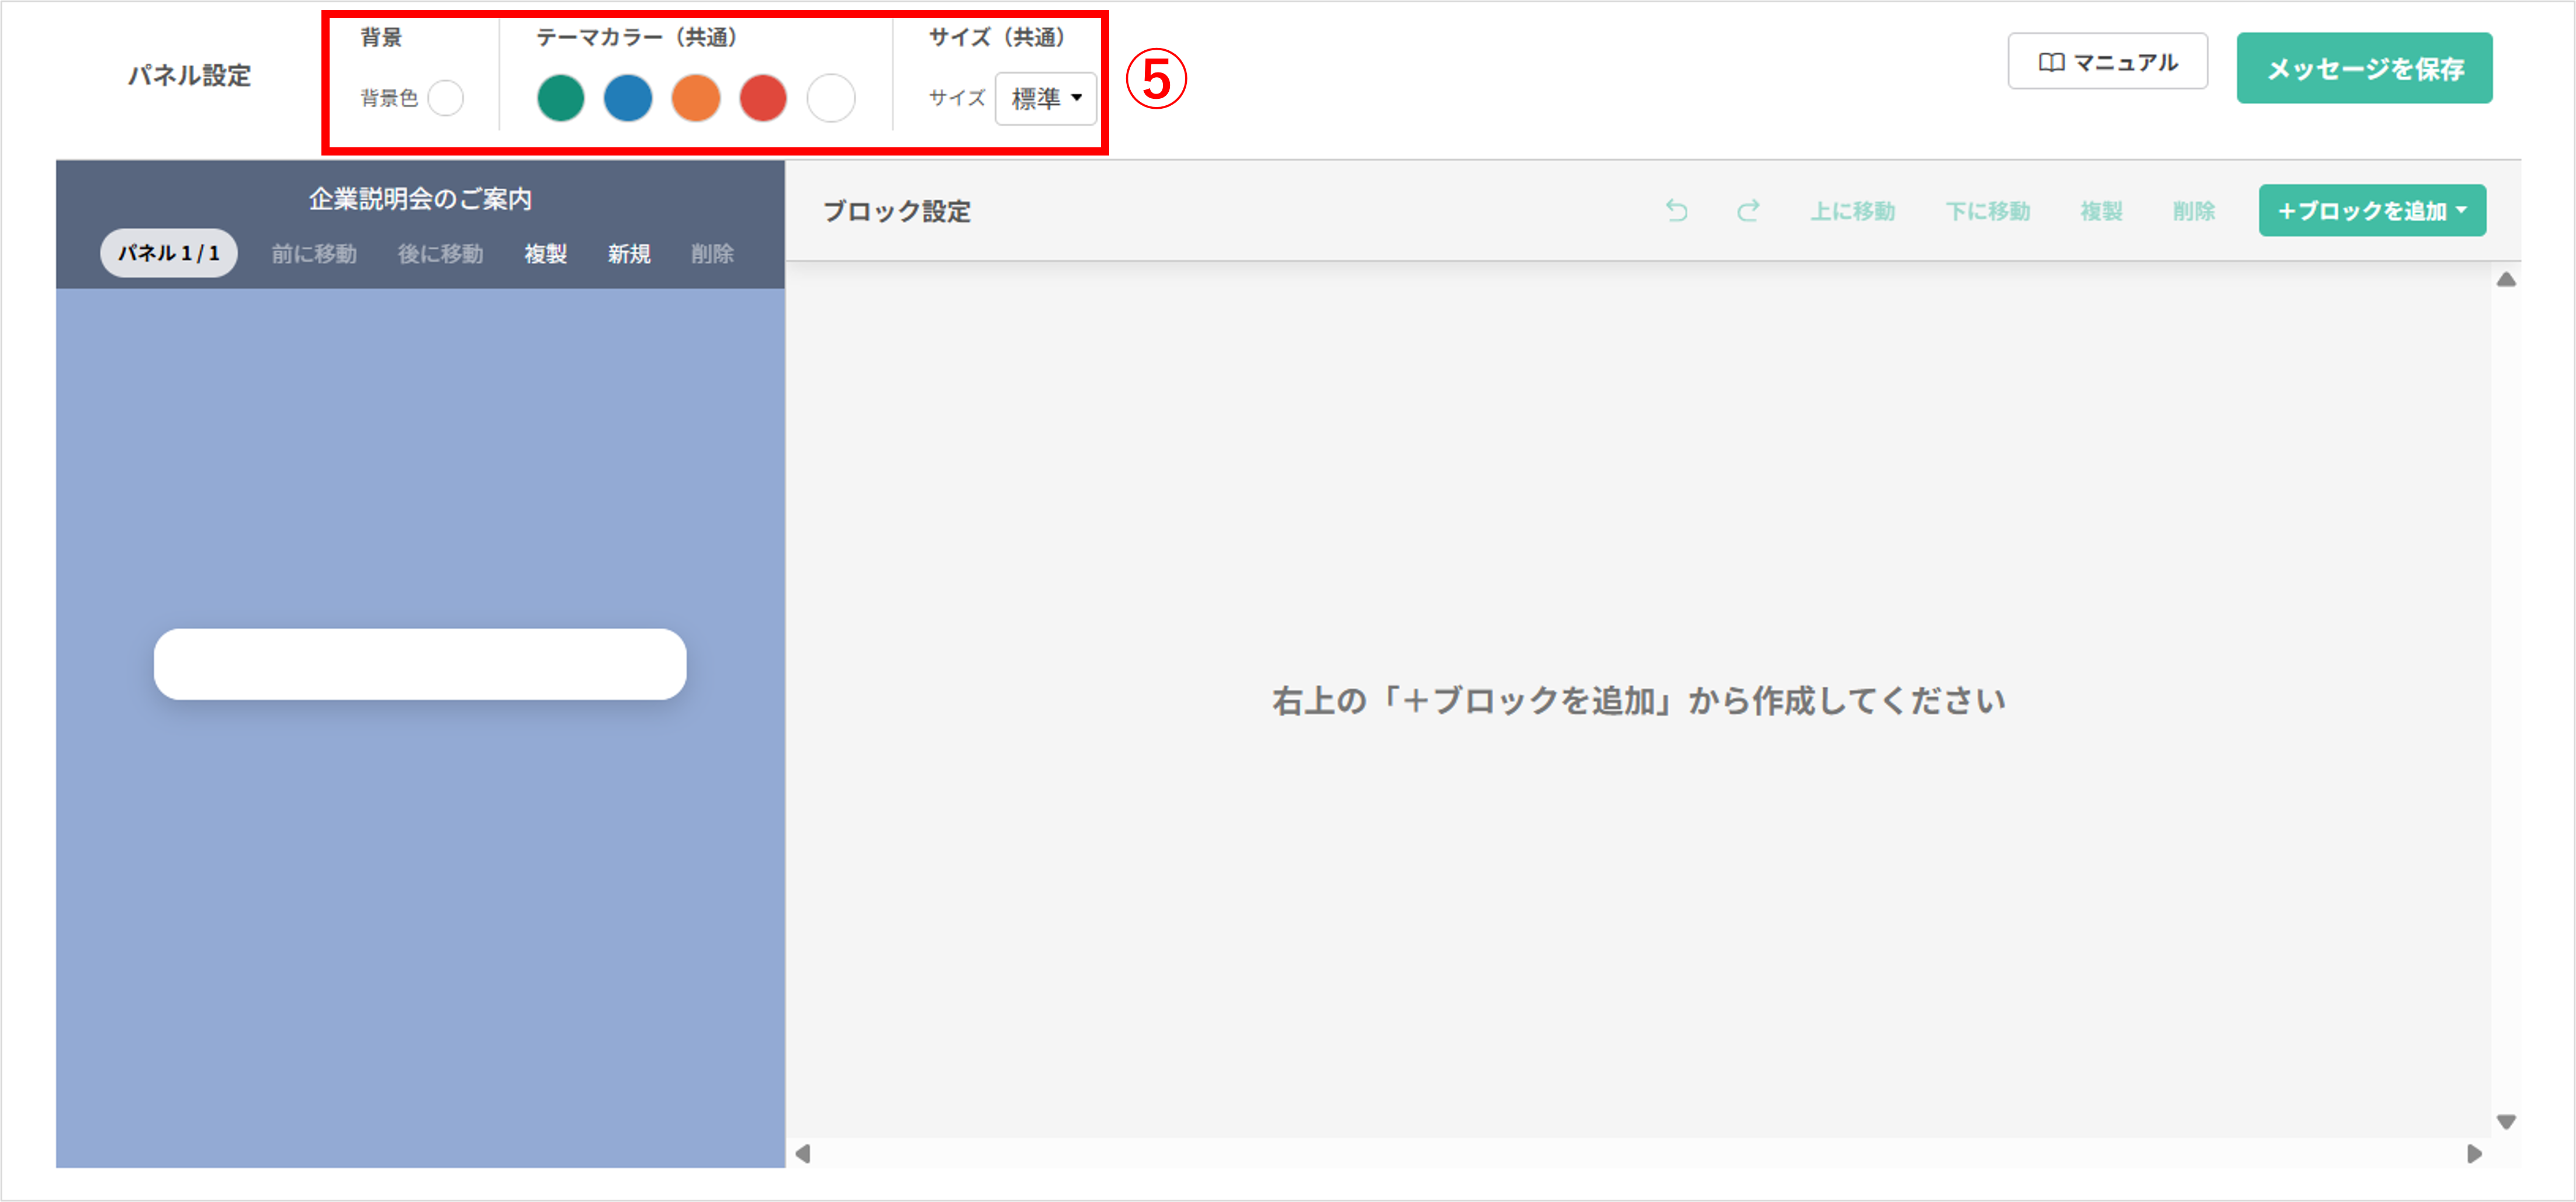Image resolution: width=2576 pixels, height=1202 pixels.
Task: Click 新規 to add new panel
Action: tap(629, 253)
